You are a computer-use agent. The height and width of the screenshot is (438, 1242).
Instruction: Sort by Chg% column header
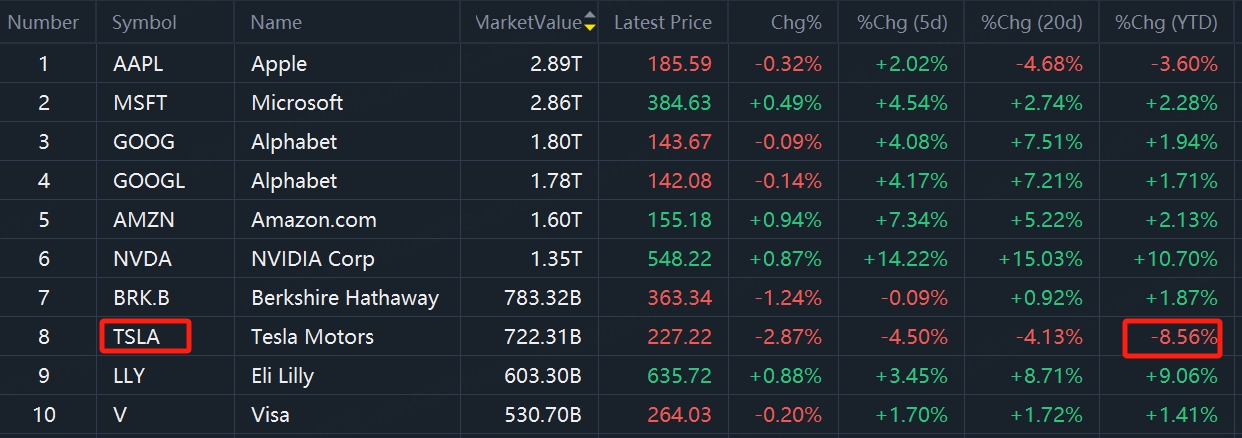[797, 22]
